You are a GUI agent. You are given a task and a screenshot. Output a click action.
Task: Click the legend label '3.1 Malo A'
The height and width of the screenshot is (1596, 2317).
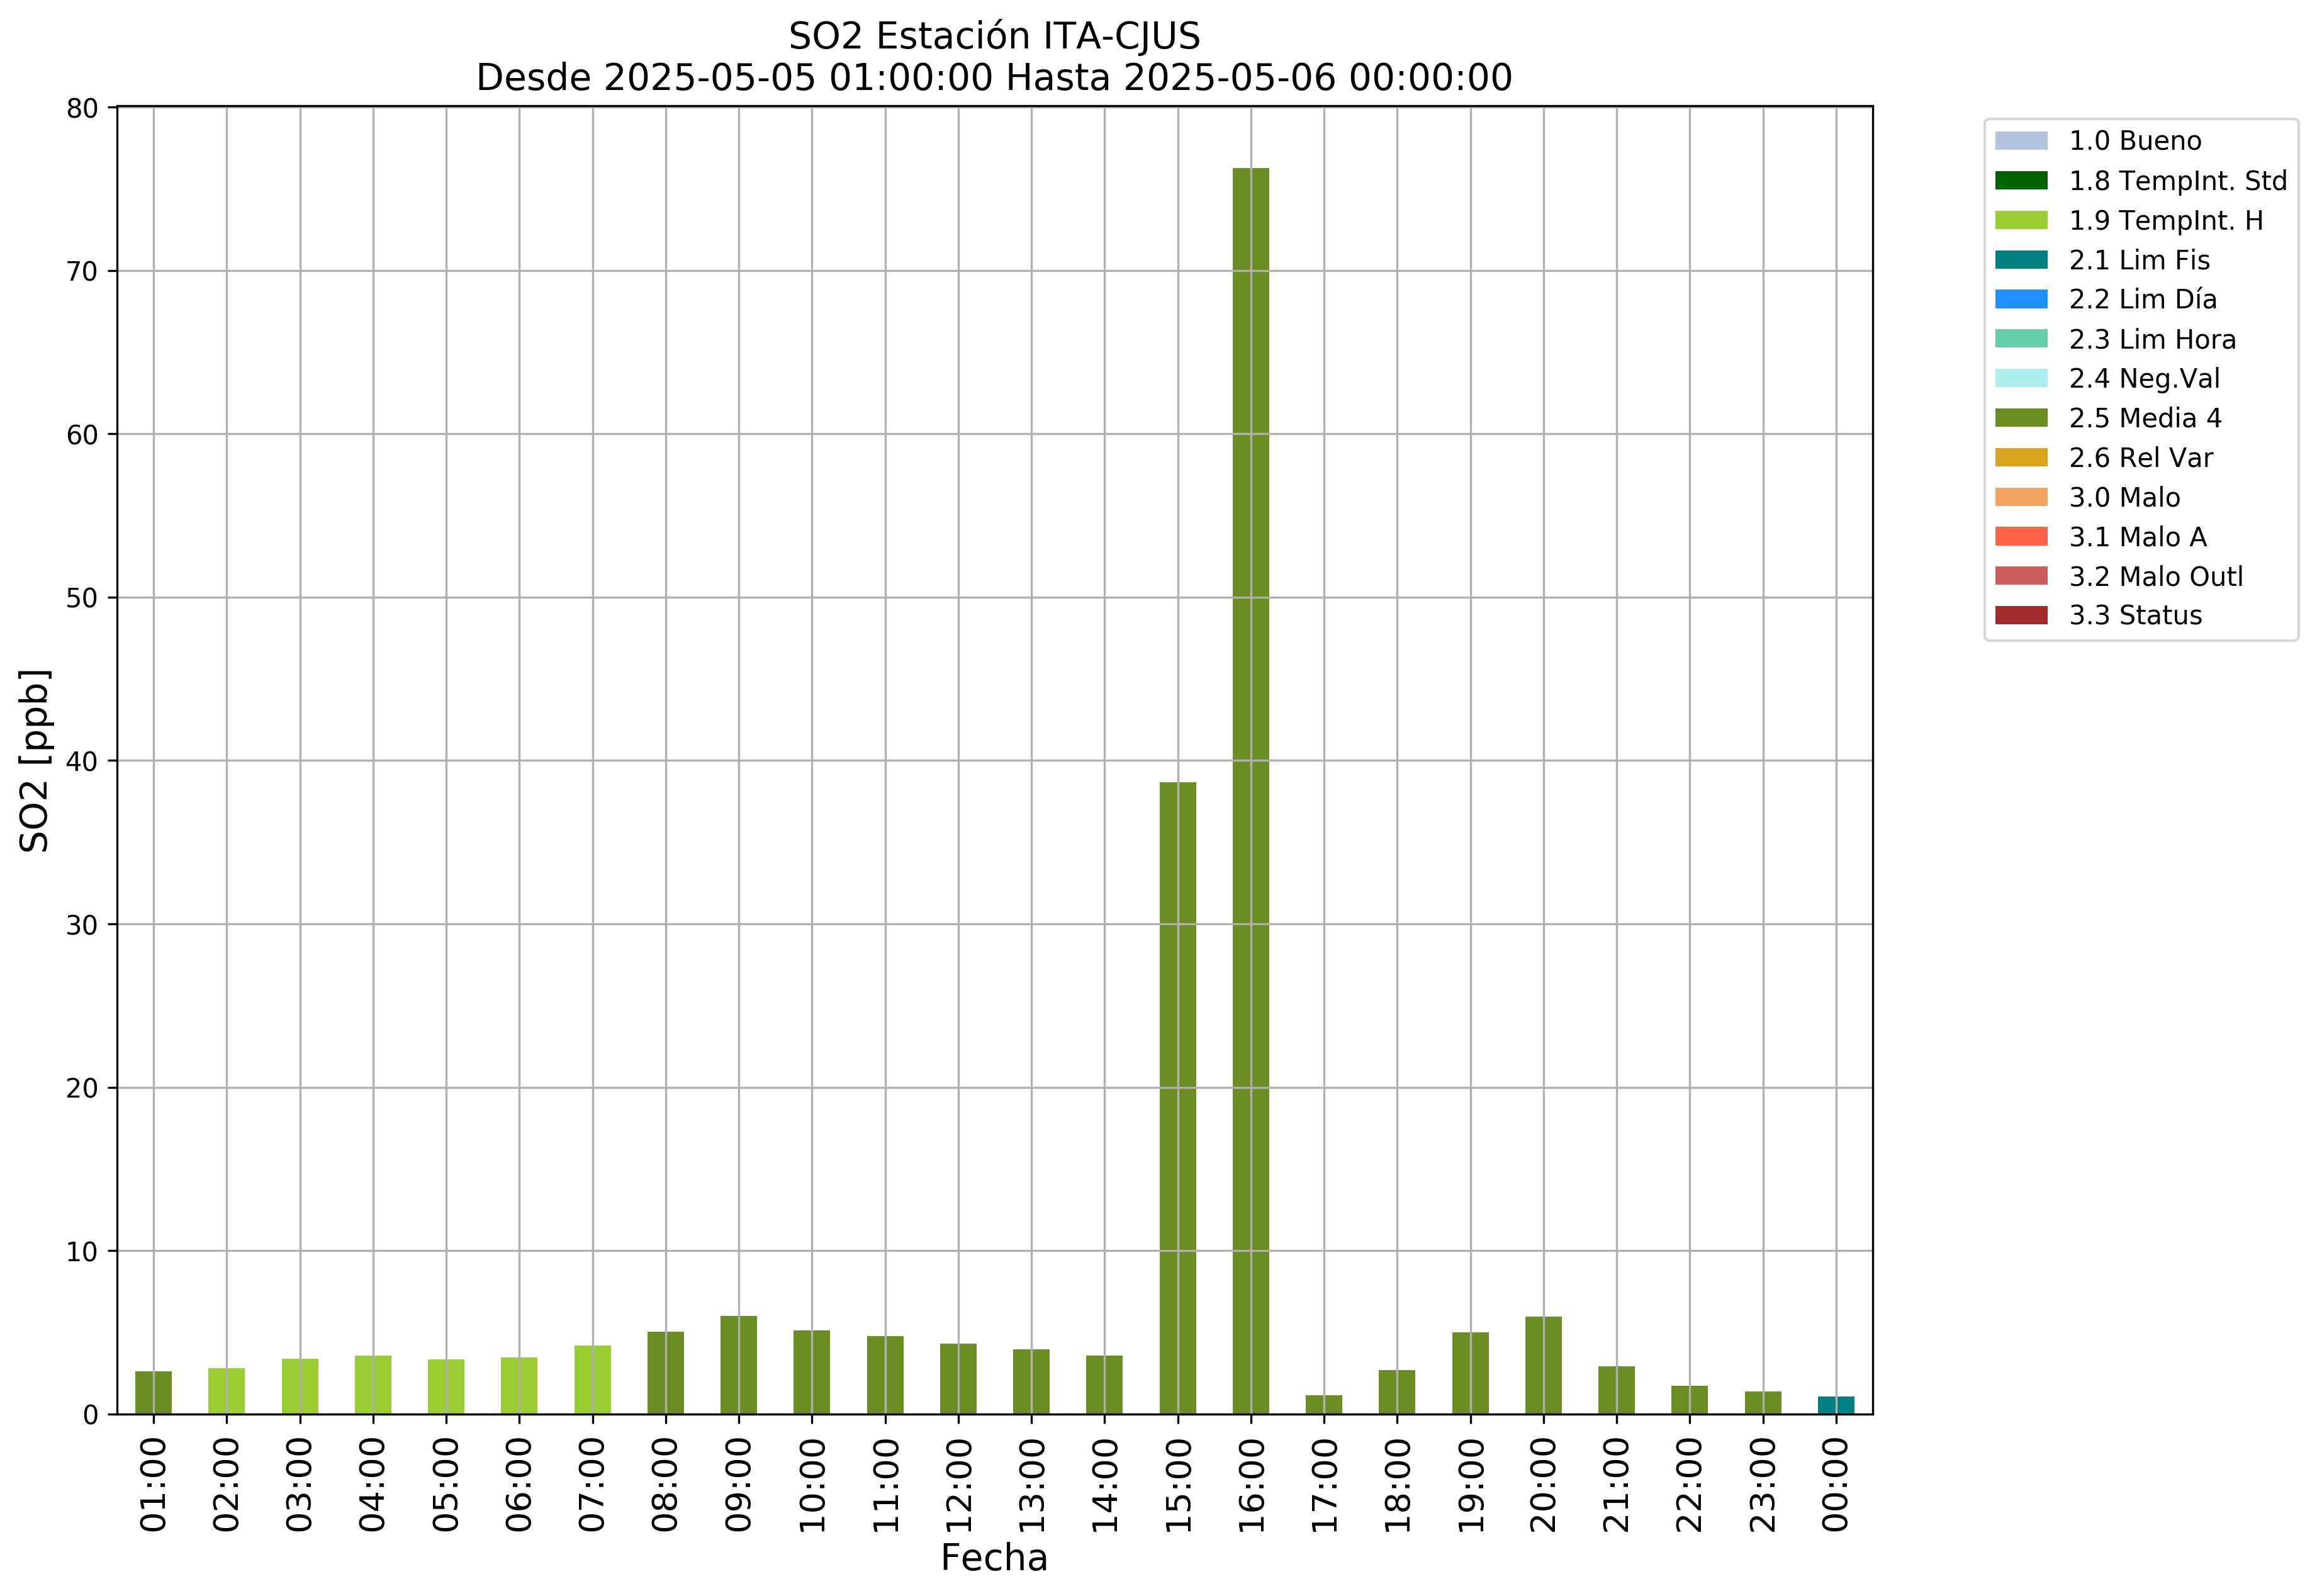[x=2137, y=537]
